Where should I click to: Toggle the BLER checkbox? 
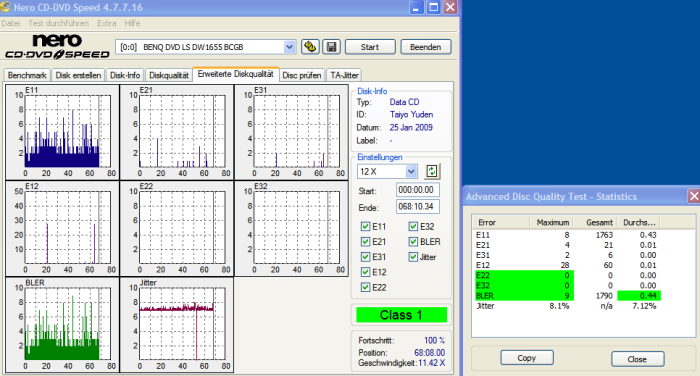tap(413, 242)
